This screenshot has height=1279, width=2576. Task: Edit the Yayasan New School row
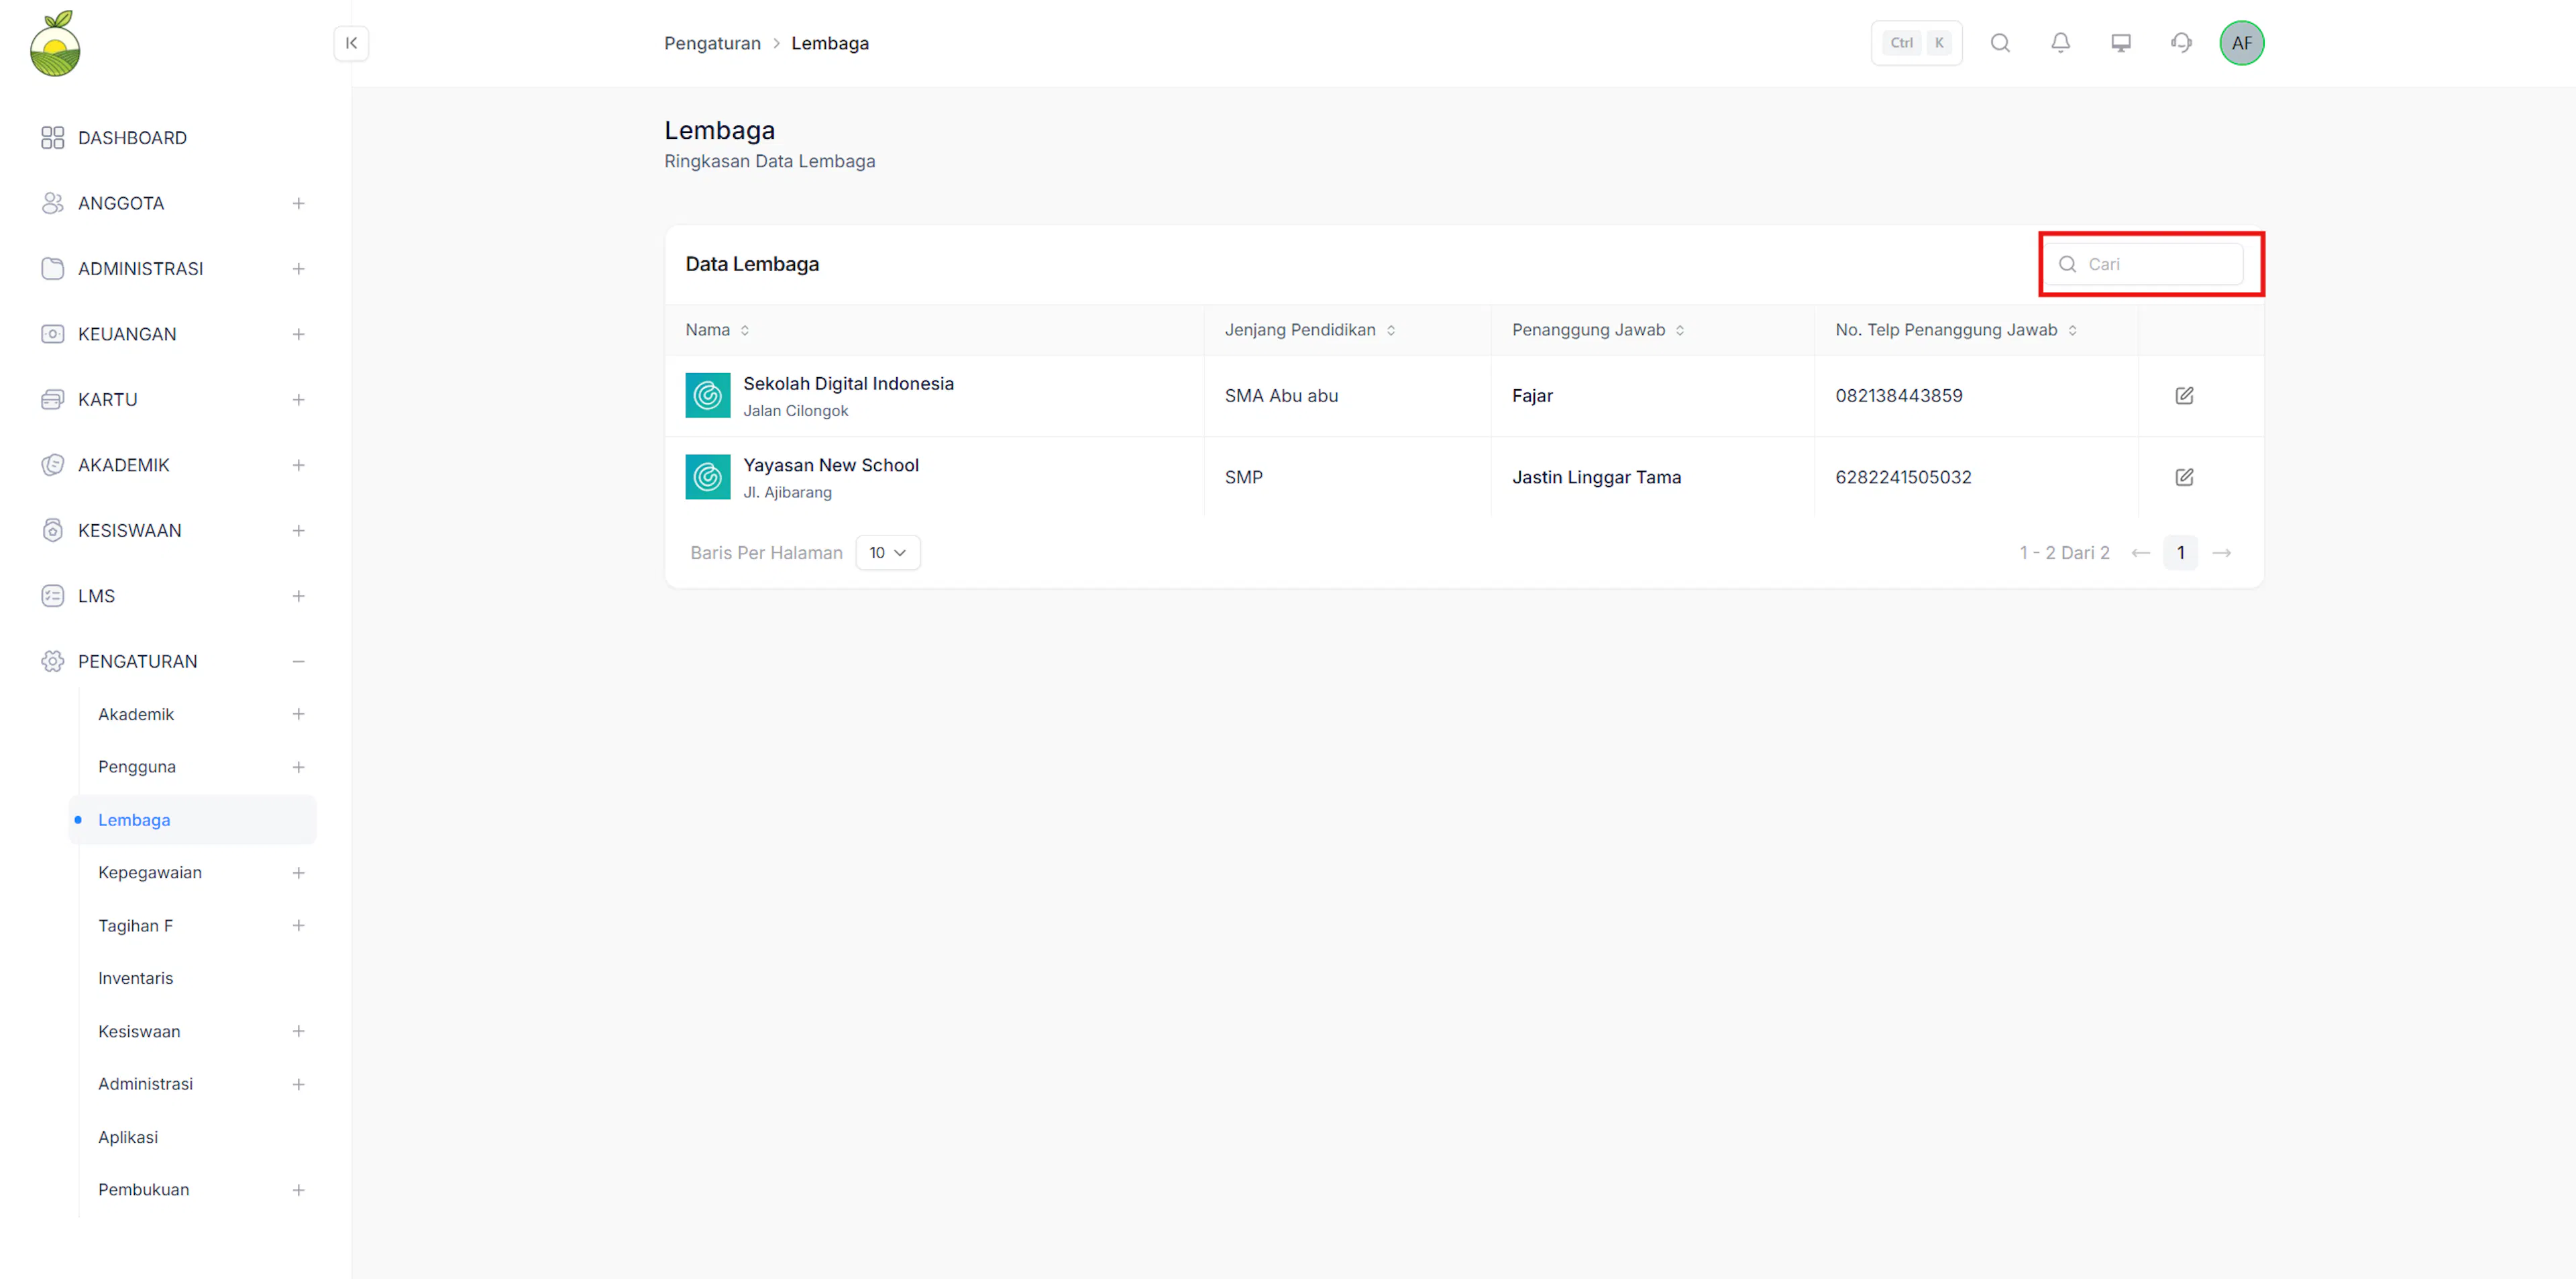[x=2184, y=477]
